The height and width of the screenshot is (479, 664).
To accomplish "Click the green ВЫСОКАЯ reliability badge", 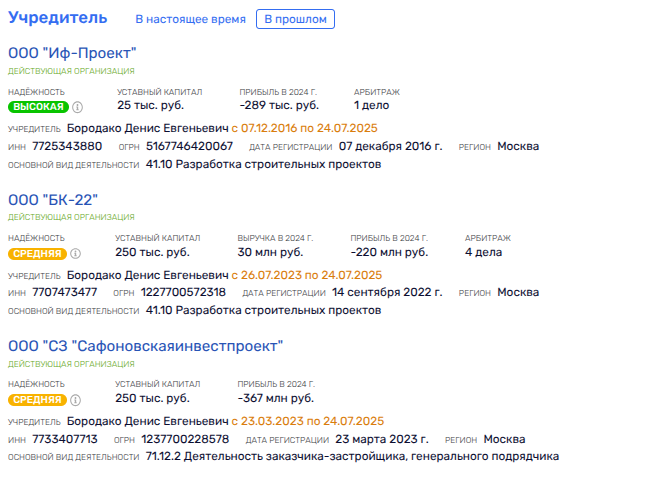I will (38, 107).
